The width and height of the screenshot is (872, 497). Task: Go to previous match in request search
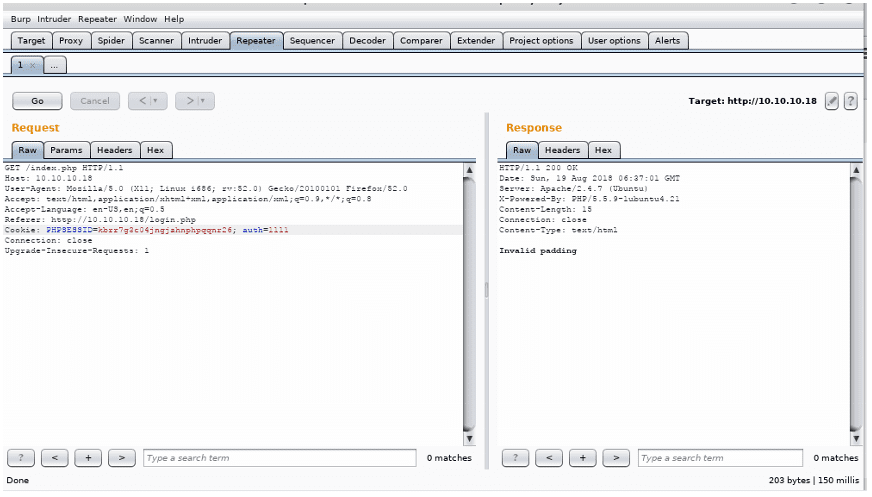click(54, 458)
